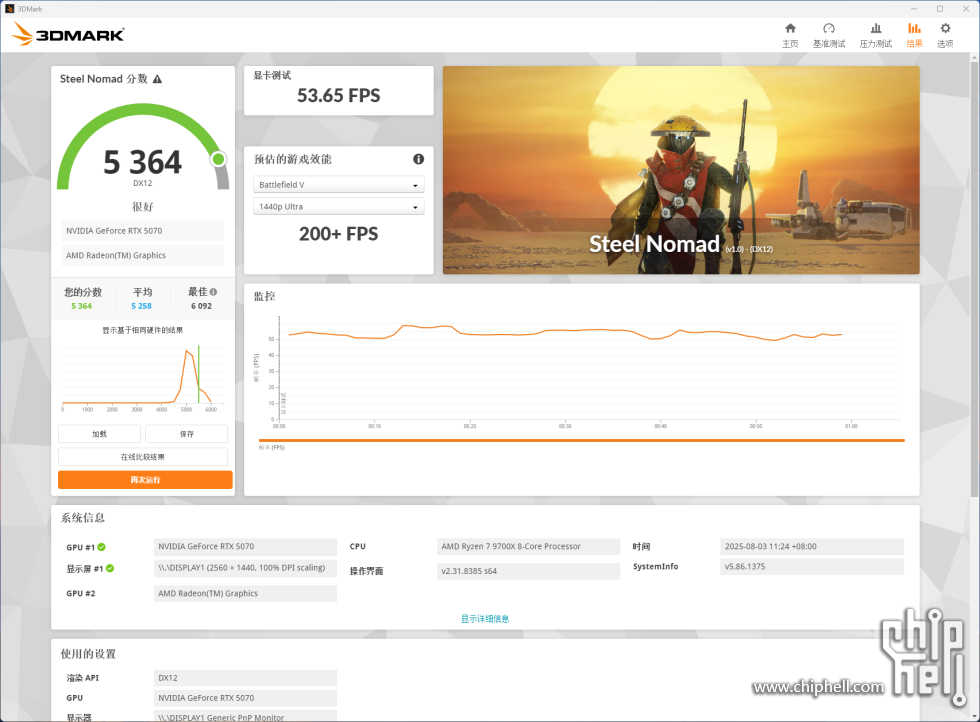Click the 渲染 API DX12 settings field
The width and height of the screenshot is (980, 722).
point(245,678)
